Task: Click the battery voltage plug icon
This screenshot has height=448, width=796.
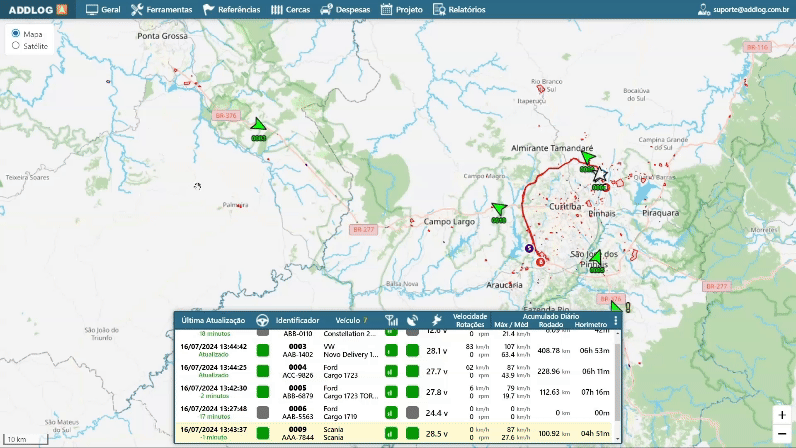Action: [436, 321]
